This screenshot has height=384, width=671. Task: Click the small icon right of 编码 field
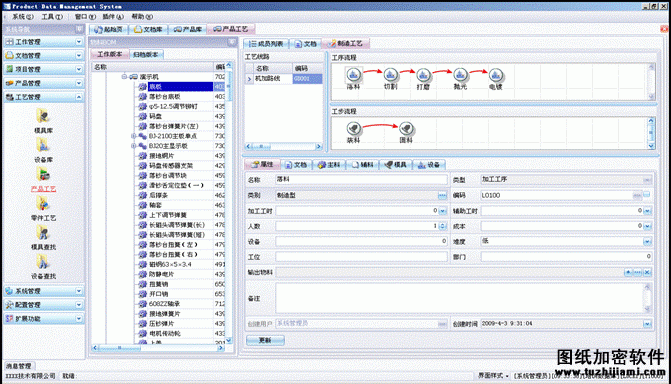click(647, 195)
